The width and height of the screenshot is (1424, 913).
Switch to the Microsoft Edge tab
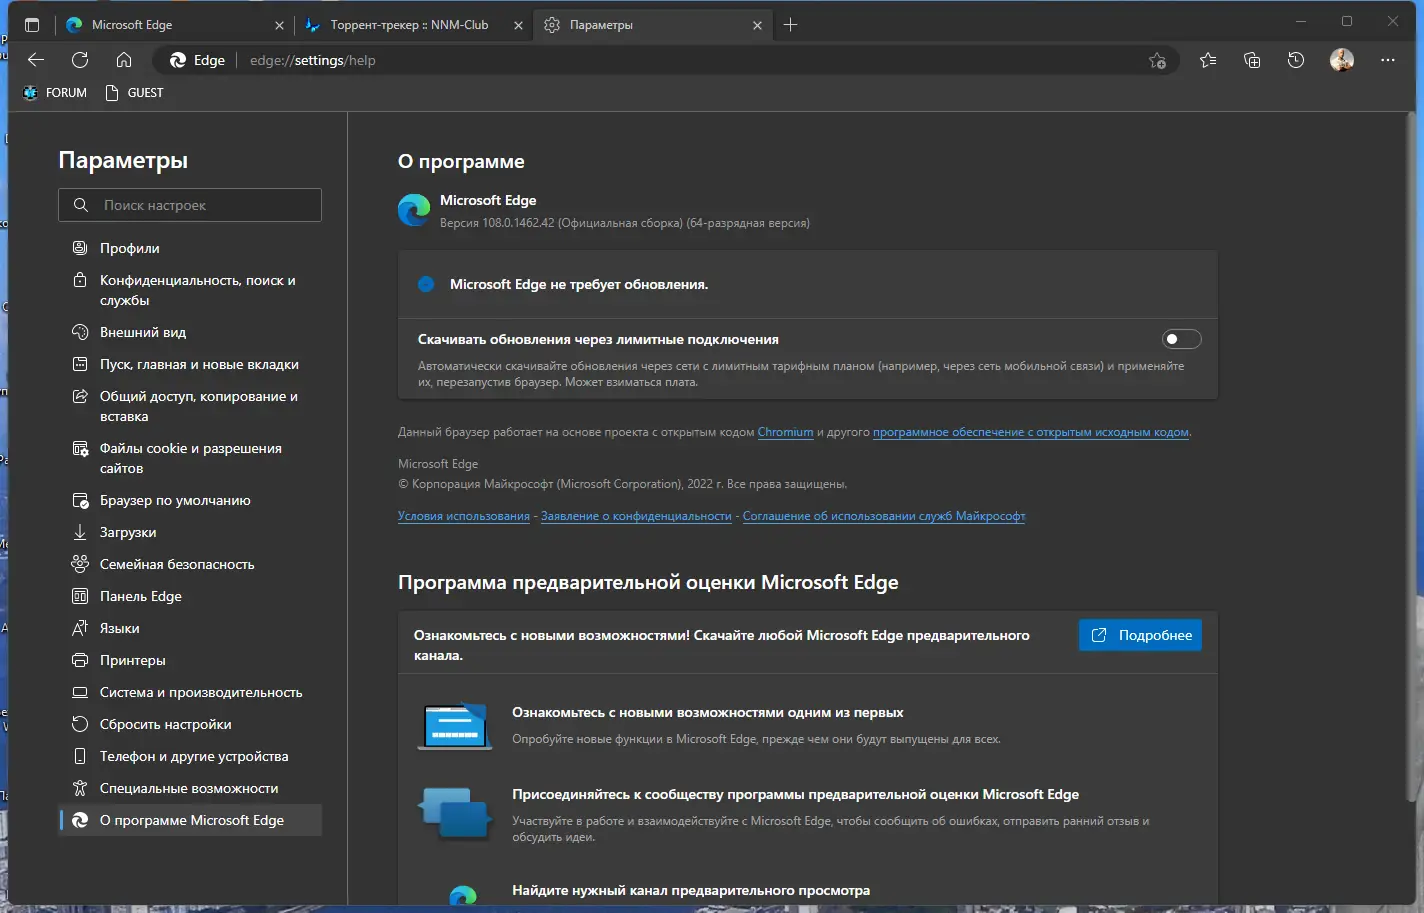click(173, 25)
